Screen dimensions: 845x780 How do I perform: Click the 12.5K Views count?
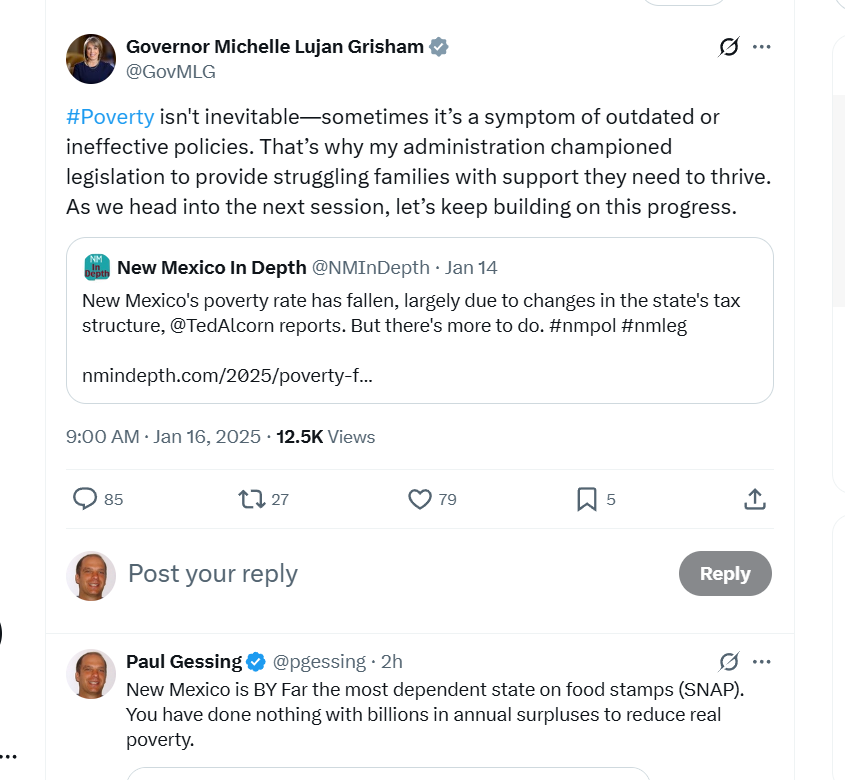pos(326,437)
